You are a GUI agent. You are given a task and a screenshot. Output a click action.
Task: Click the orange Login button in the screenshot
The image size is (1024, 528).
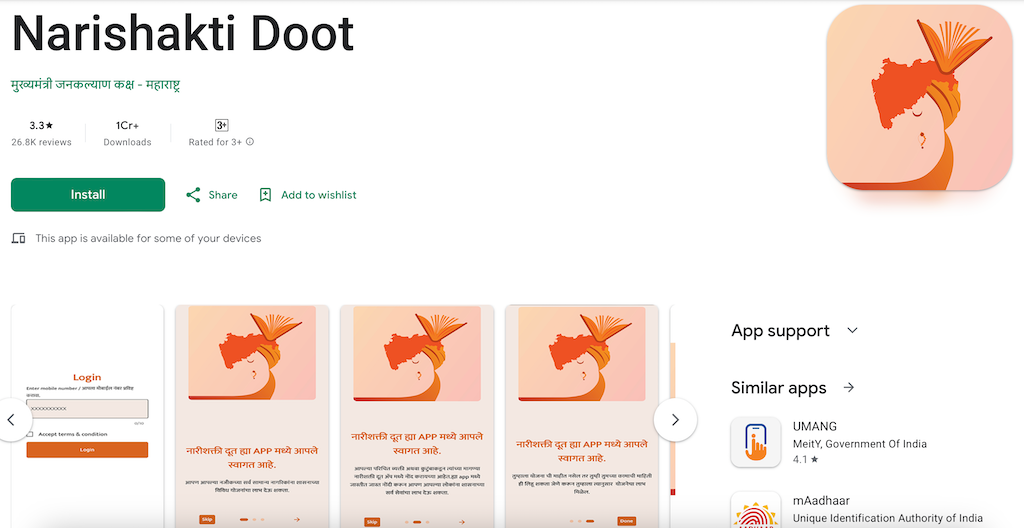click(87, 450)
